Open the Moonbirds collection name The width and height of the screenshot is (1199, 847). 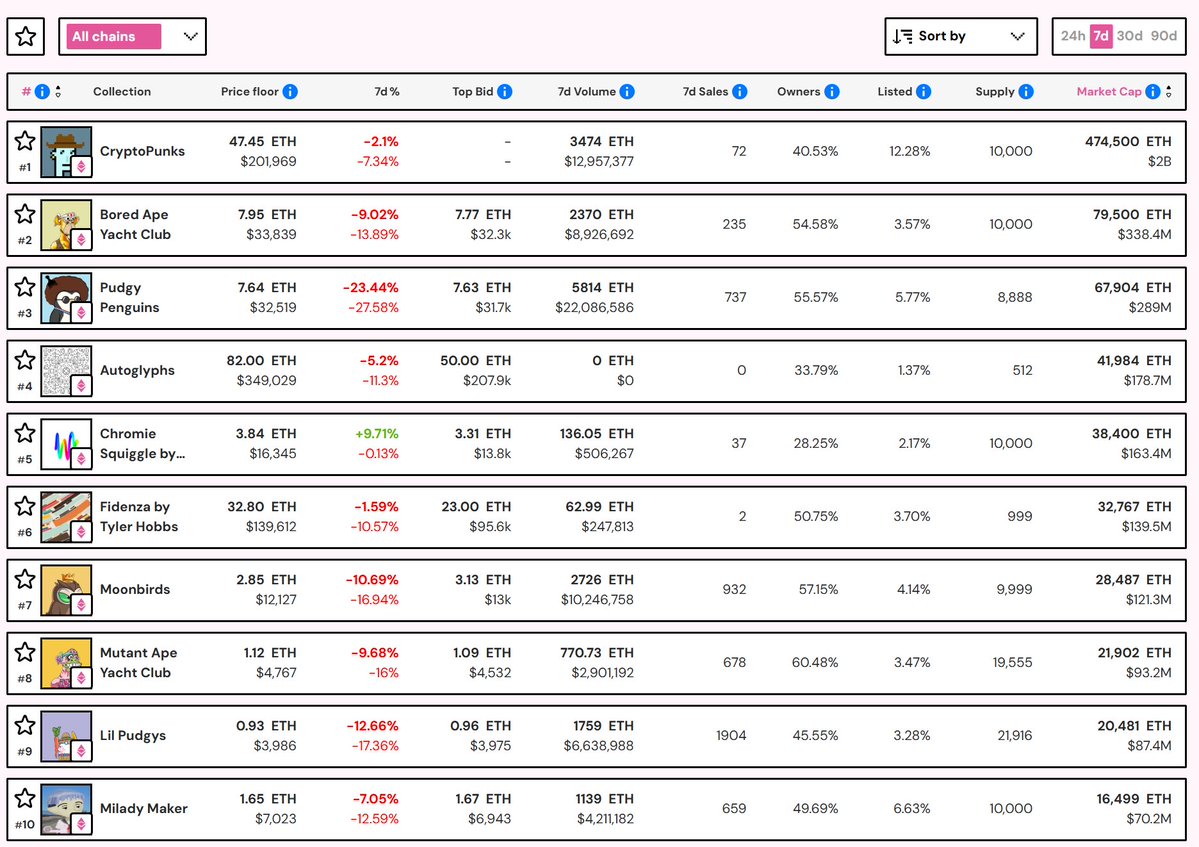[x=135, y=589]
